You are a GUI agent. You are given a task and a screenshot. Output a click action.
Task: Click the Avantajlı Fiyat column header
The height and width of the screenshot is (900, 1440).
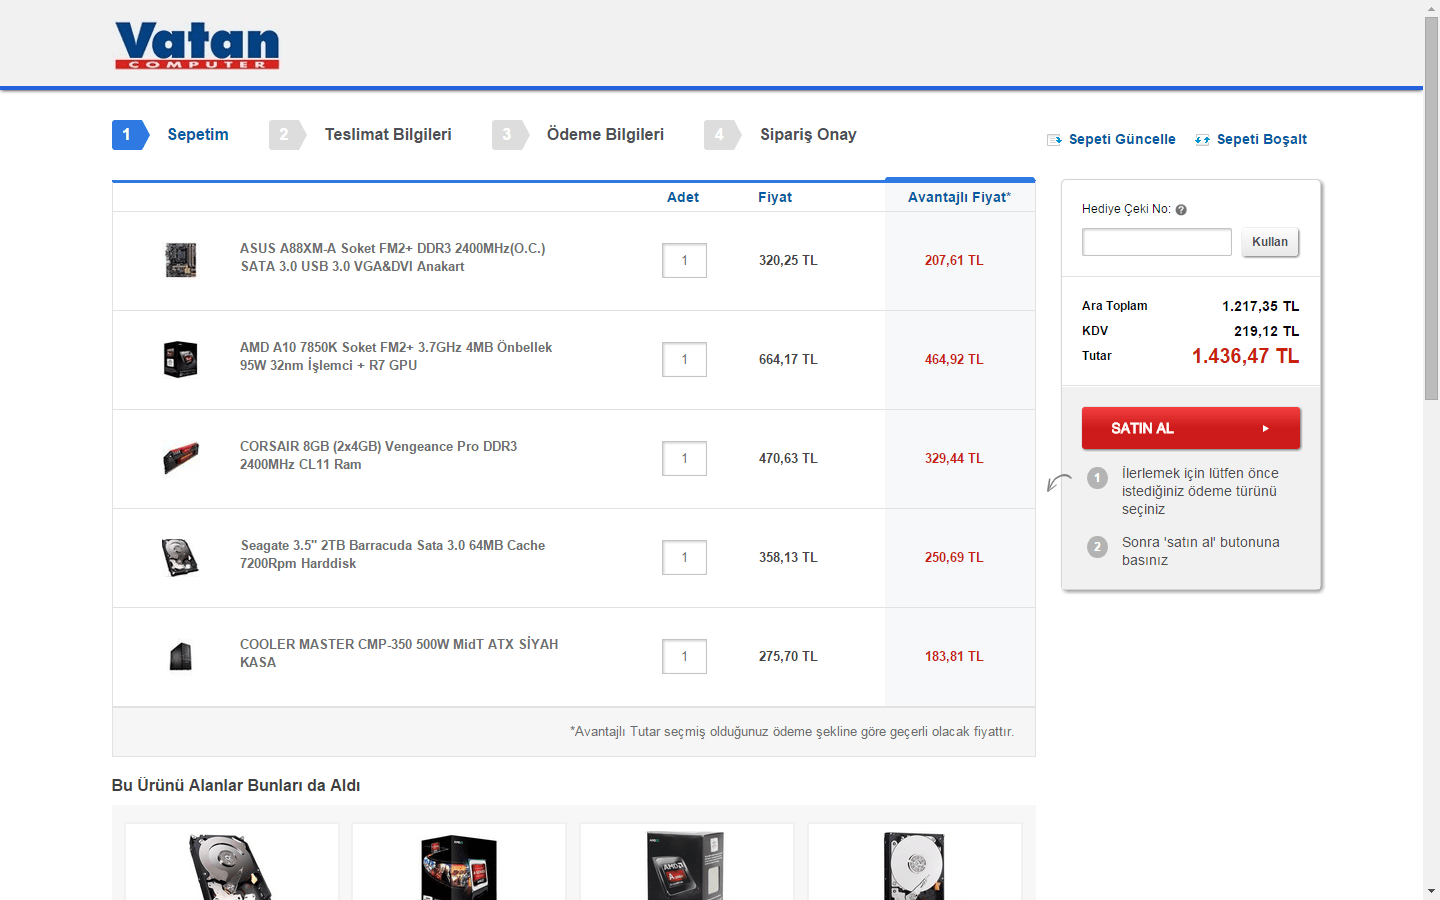[x=959, y=198]
